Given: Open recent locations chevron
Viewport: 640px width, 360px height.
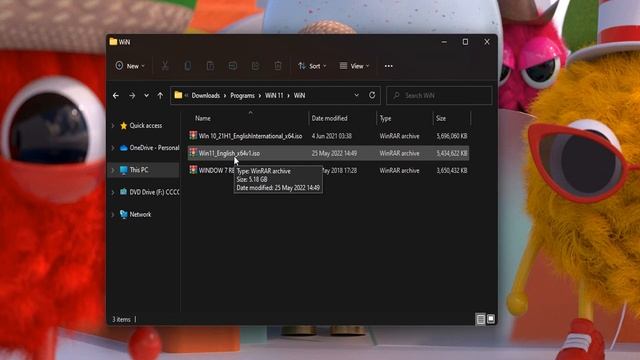Looking at the screenshot, I should pos(146,96).
